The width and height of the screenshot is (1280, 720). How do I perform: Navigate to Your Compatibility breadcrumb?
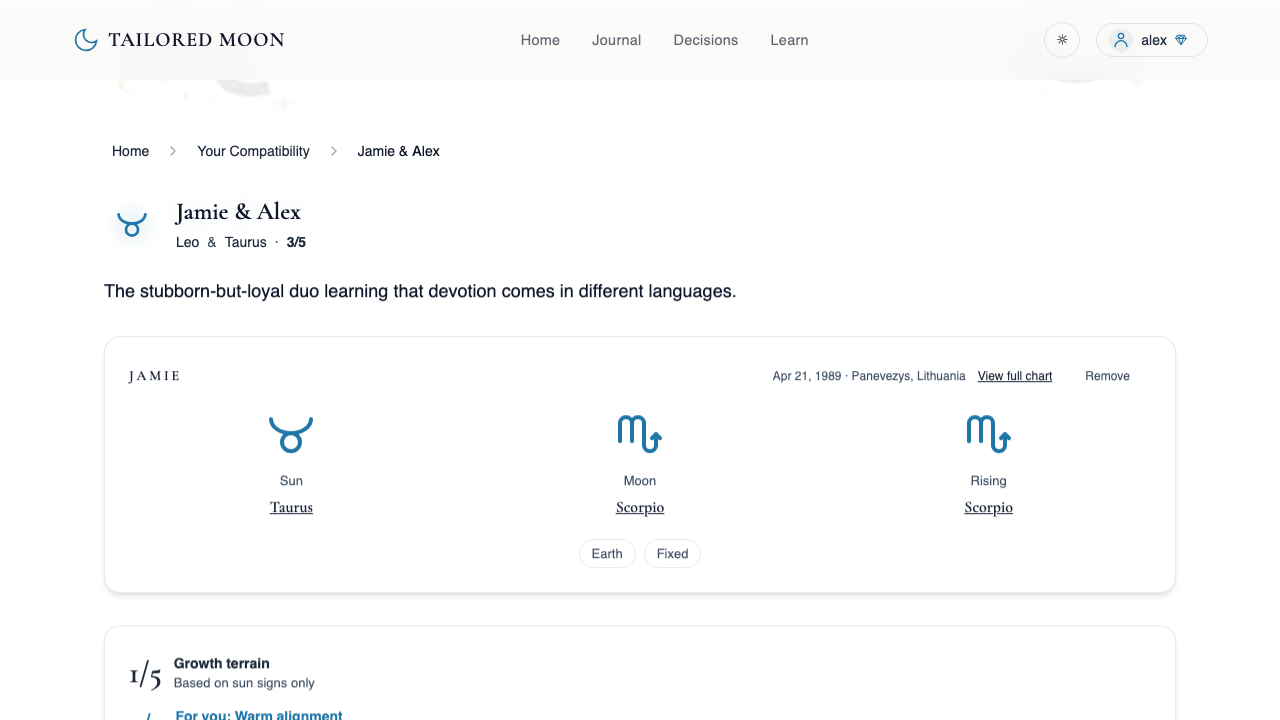253,151
